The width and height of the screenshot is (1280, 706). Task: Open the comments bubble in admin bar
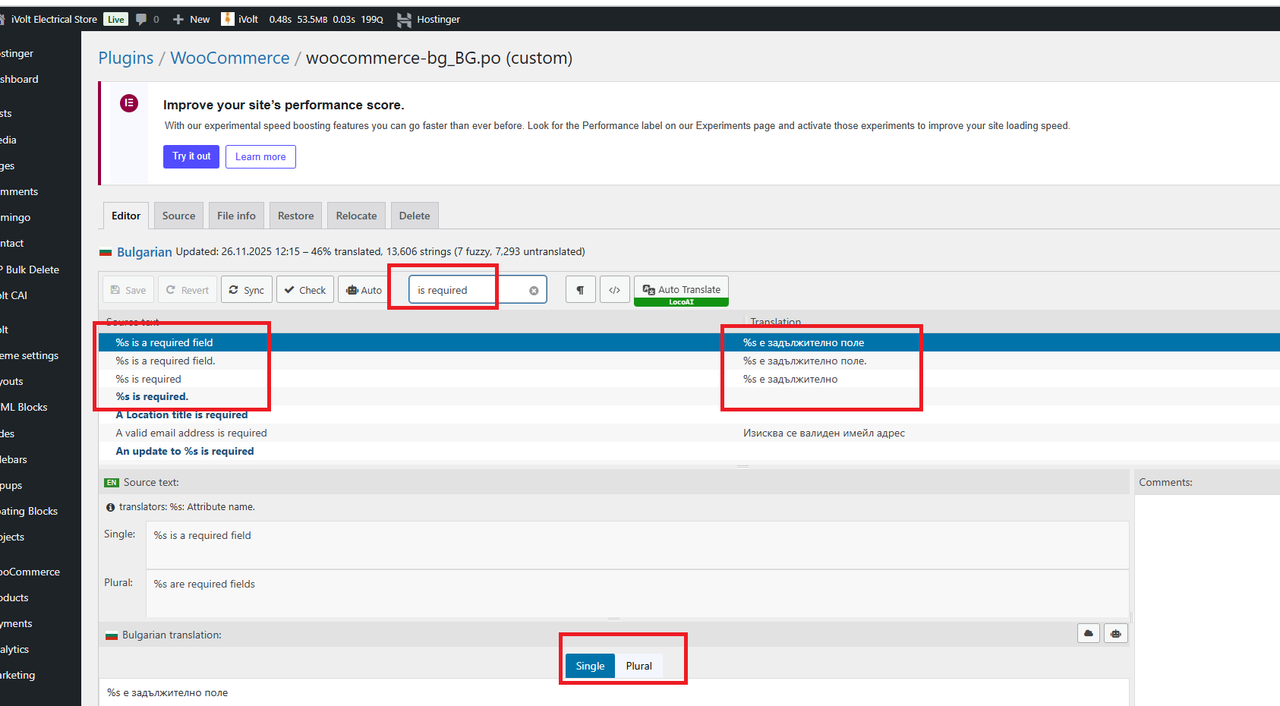pyautogui.click(x=147, y=19)
